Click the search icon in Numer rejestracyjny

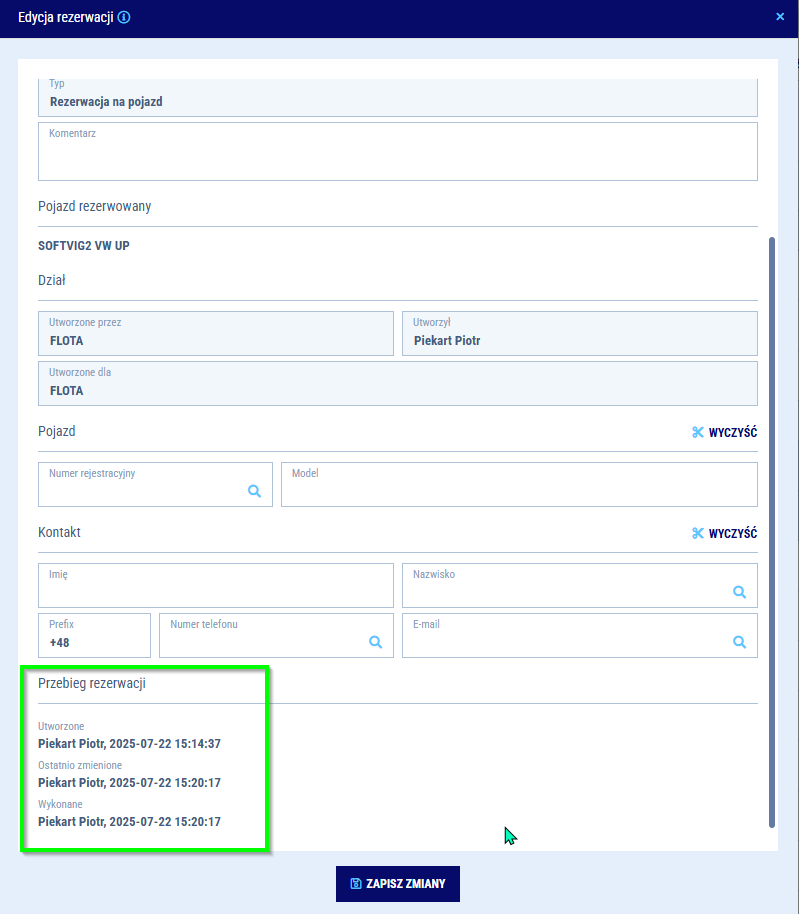click(x=254, y=491)
